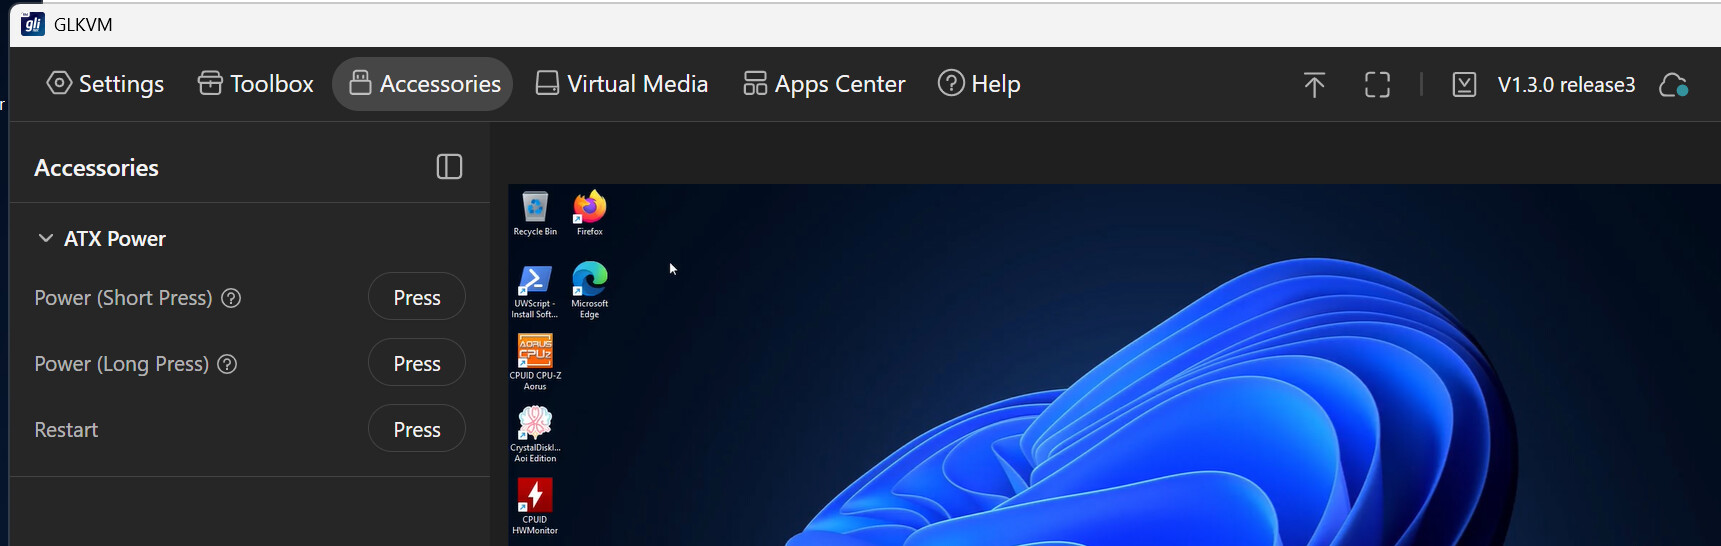Click the Accessories panel heading text
Screen dimensions: 1721x546
(96, 168)
